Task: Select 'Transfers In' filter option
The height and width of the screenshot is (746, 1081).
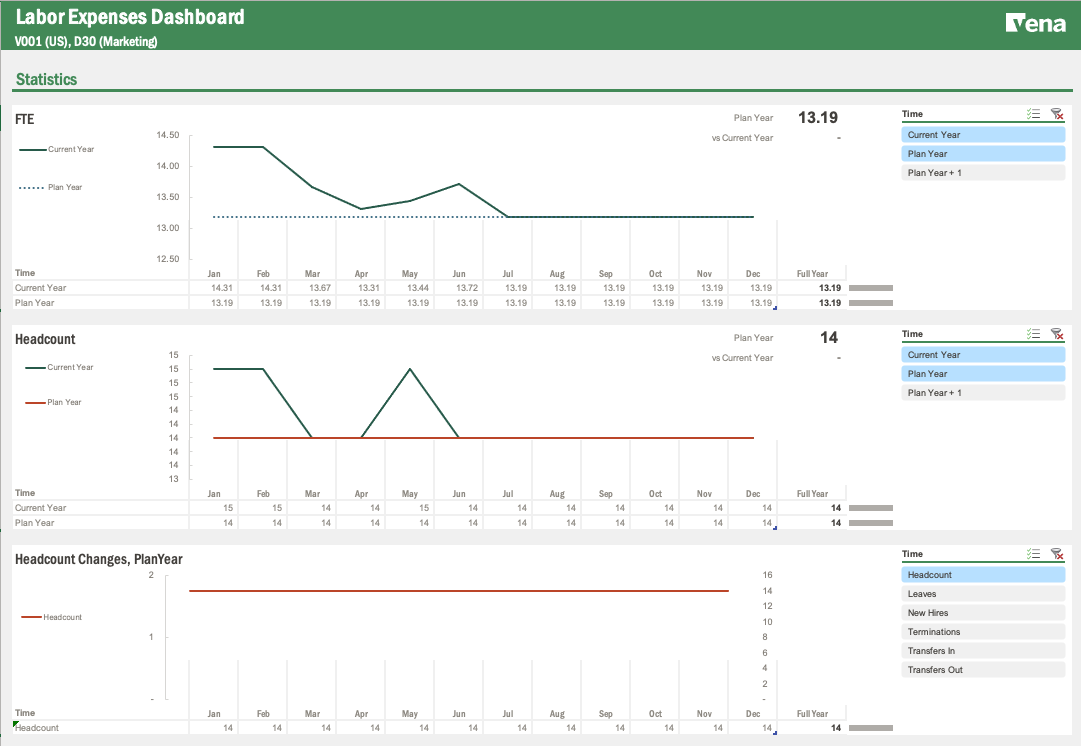Action: 983,650
